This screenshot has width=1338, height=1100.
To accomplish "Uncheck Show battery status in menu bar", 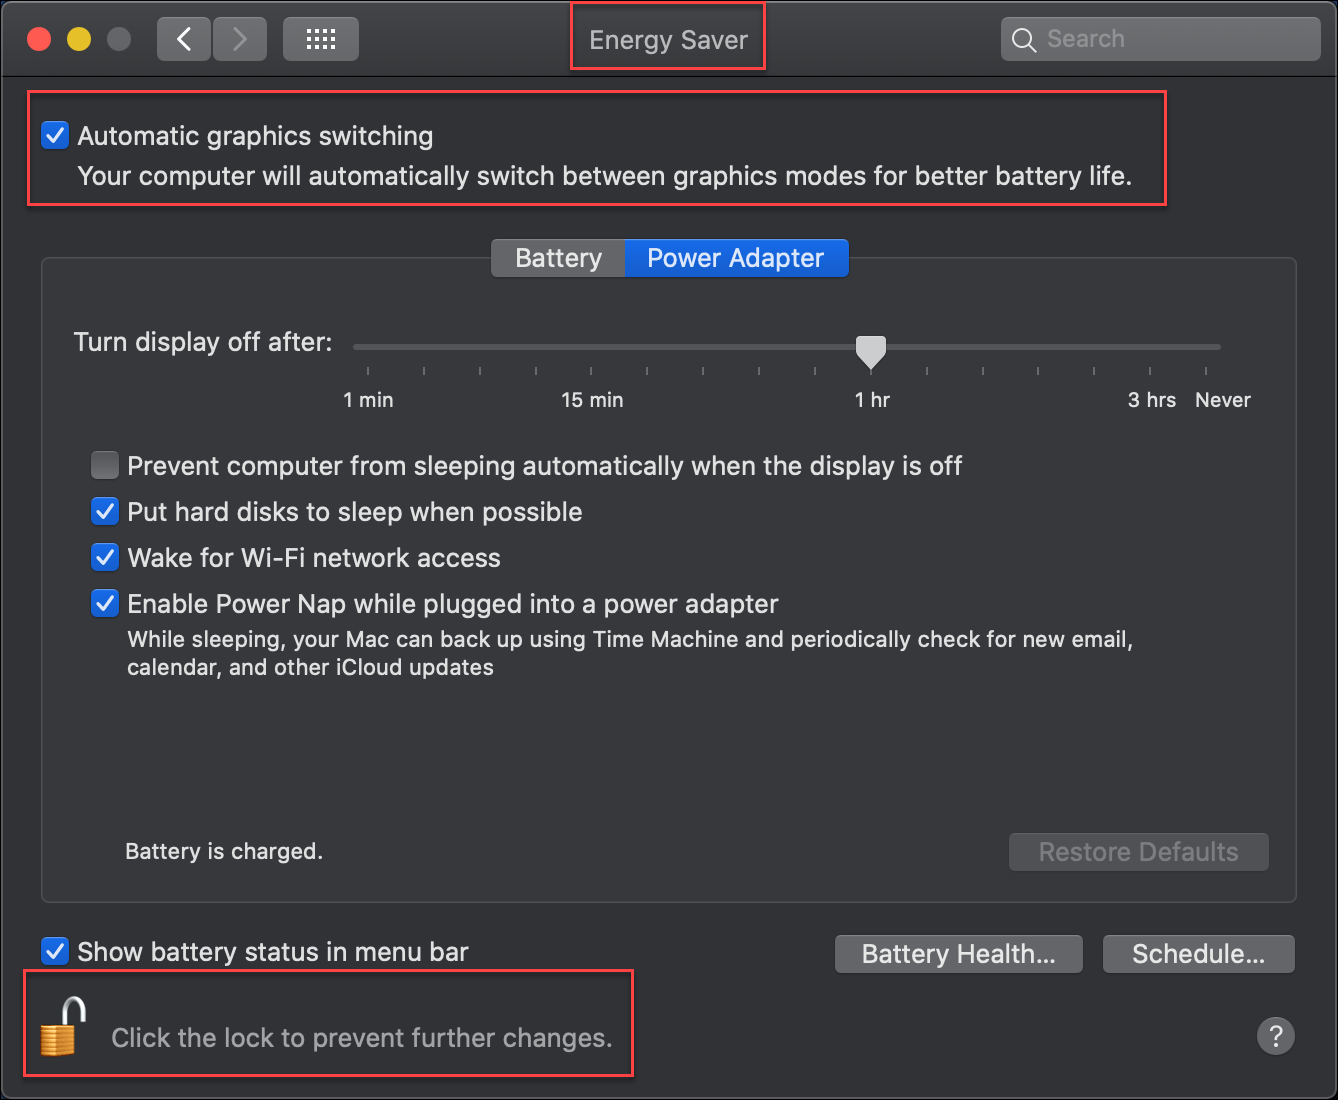I will point(55,951).
